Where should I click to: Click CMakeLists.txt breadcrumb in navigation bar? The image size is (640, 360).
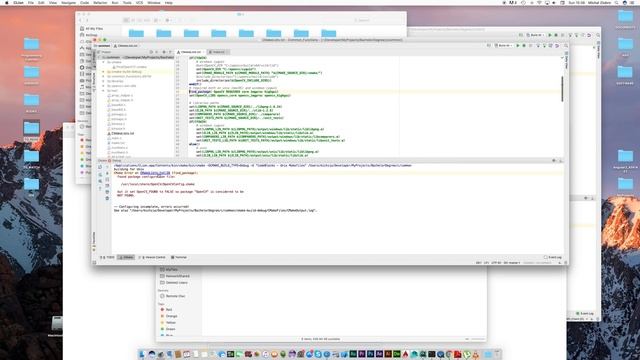pyautogui.click(x=126, y=46)
